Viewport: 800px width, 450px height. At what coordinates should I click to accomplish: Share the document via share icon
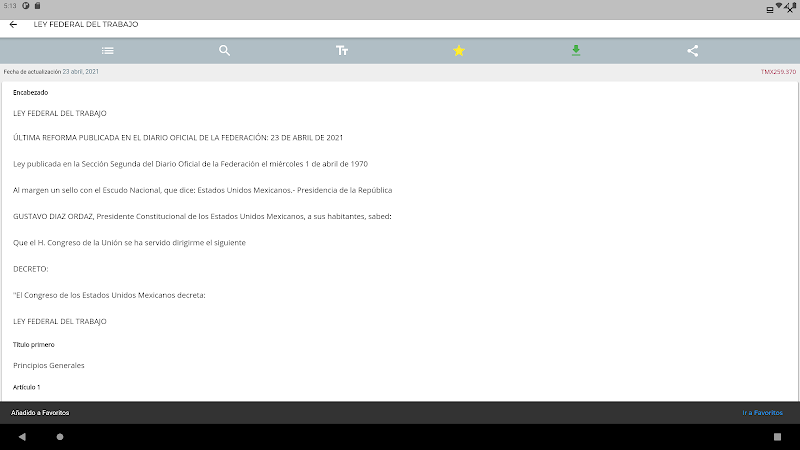pyautogui.click(x=693, y=51)
